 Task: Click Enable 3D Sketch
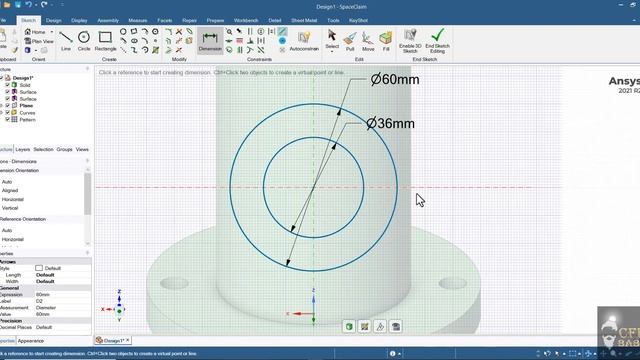coord(410,41)
